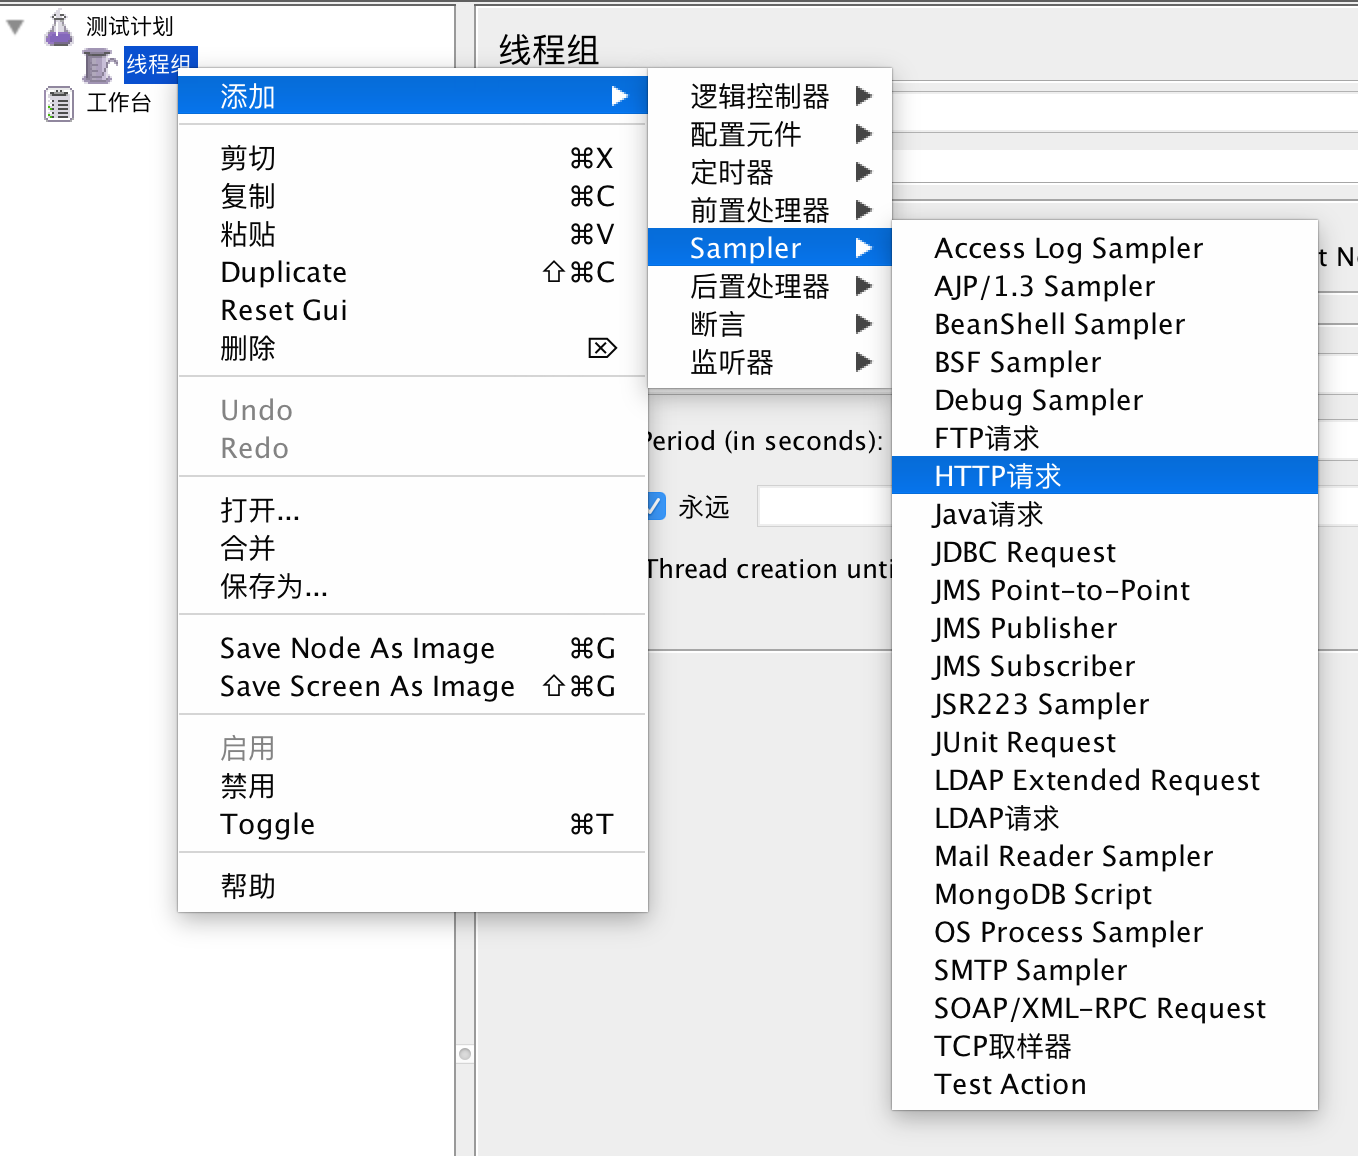Choose Save Node As Image
The height and width of the screenshot is (1156, 1358).
357,648
